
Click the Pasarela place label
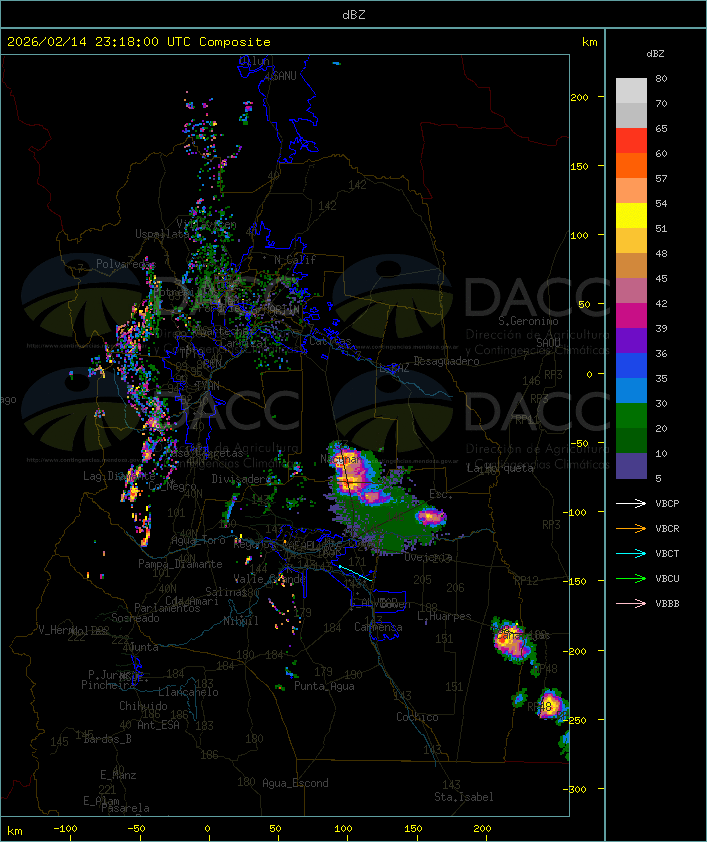point(125,808)
